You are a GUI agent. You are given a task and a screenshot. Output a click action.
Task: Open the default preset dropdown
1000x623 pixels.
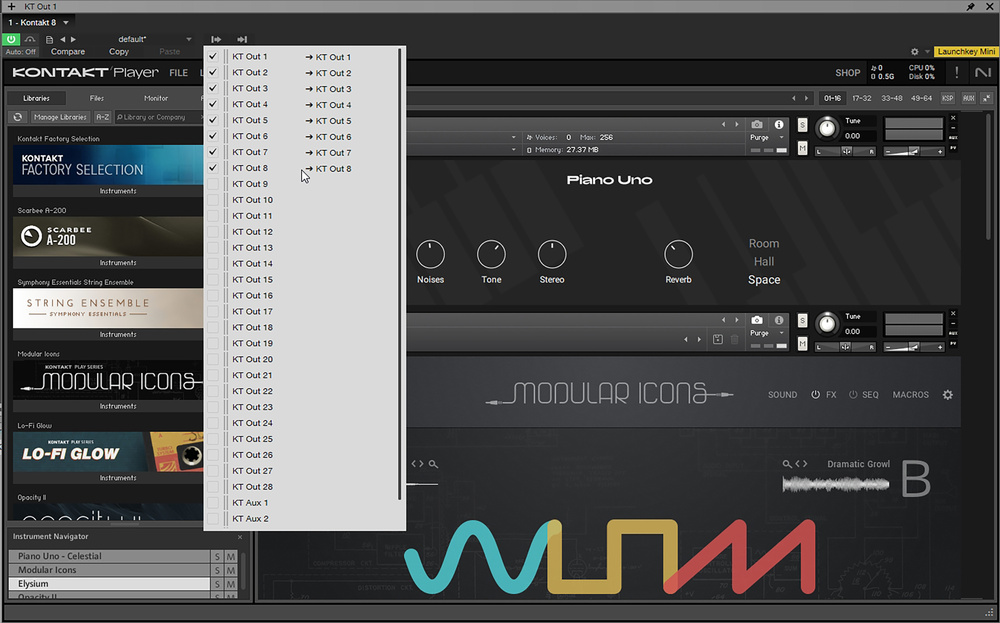[188, 39]
